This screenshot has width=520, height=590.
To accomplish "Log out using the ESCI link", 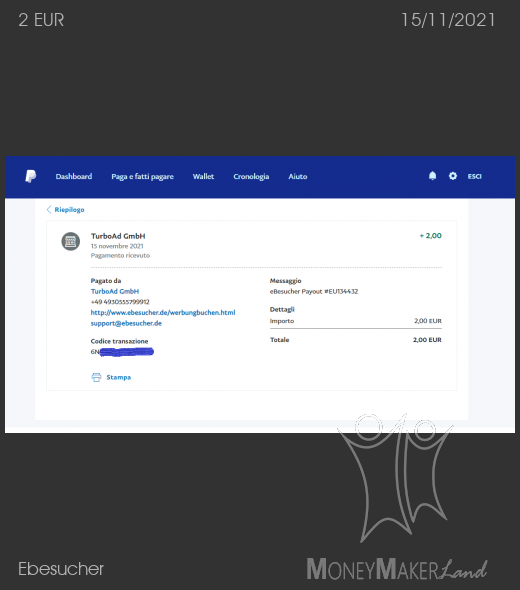I will (474, 176).
